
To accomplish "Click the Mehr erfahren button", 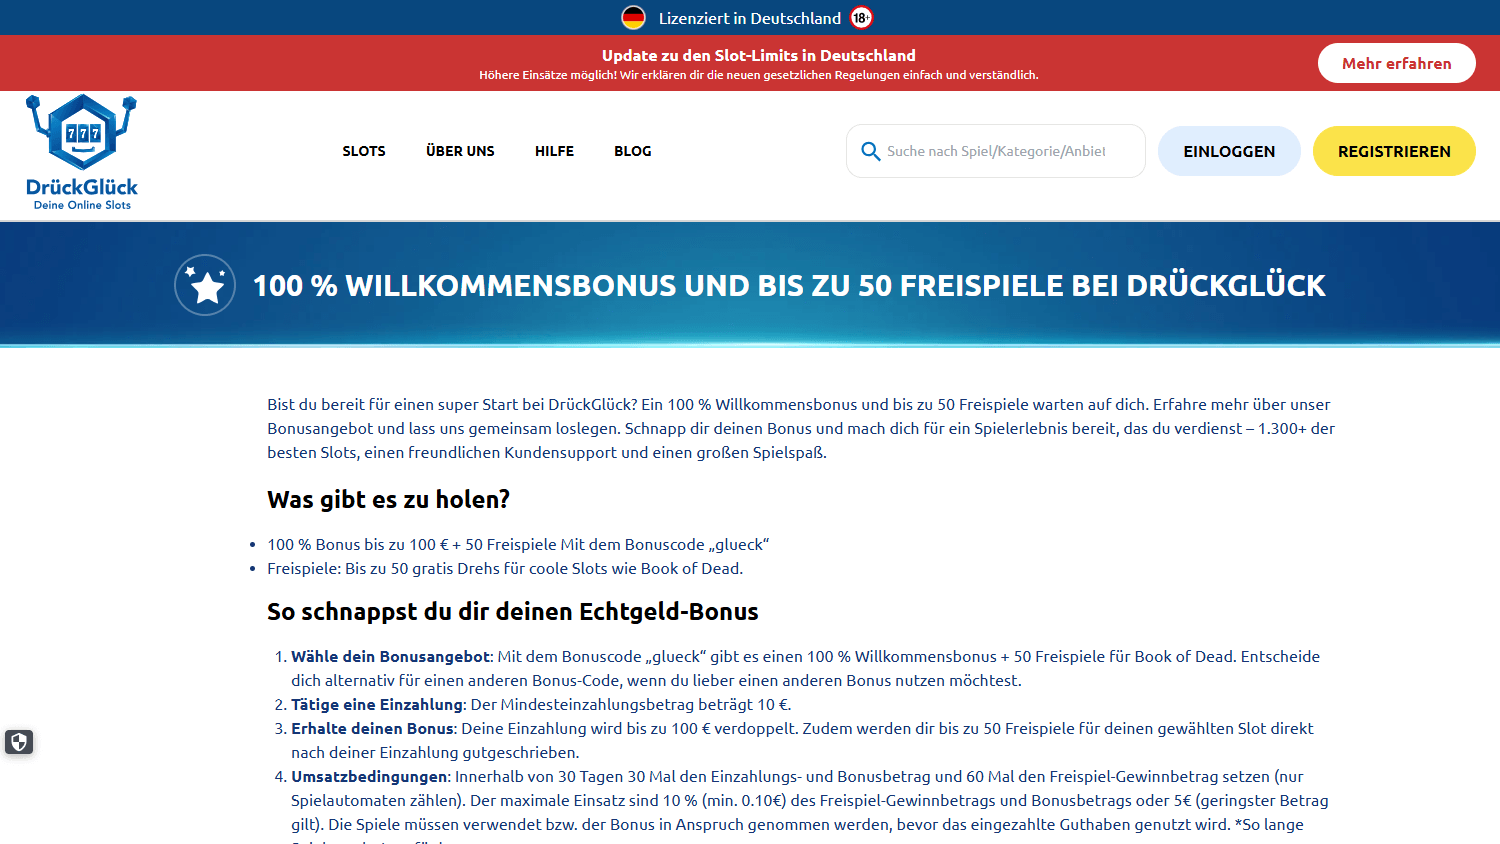I will click(x=1396, y=63).
